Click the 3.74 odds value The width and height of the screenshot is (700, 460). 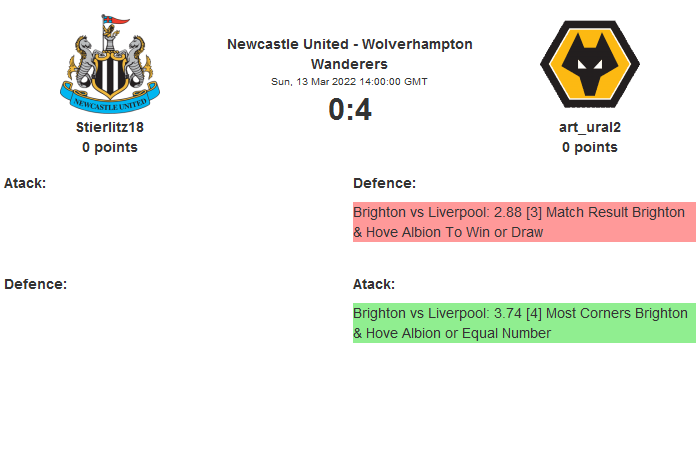point(509,313)
